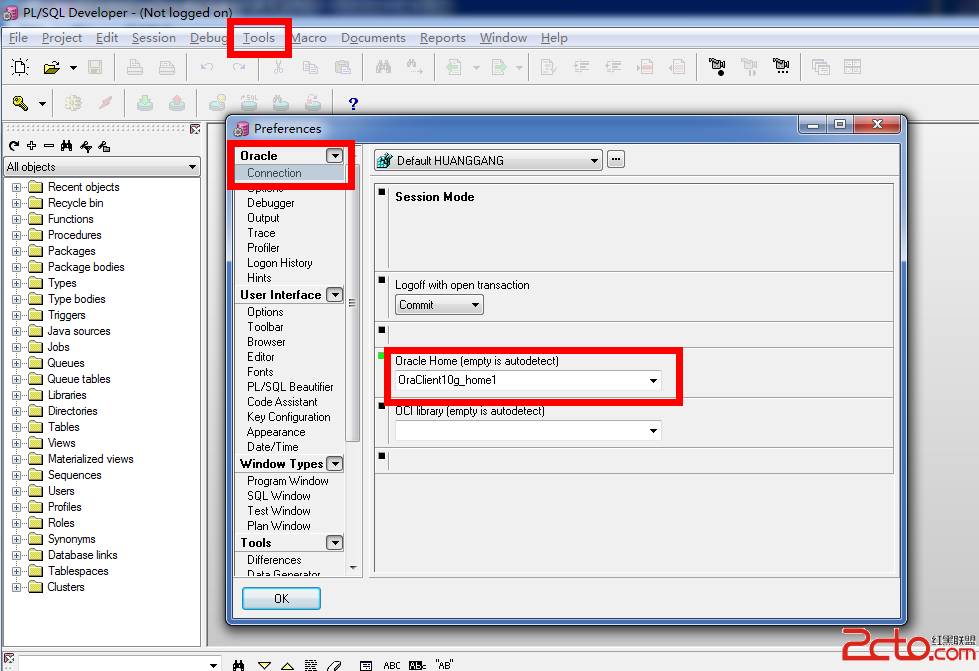Click the Break lightning icon
This screenshot has width=979, height=671.
coord(106,103)
